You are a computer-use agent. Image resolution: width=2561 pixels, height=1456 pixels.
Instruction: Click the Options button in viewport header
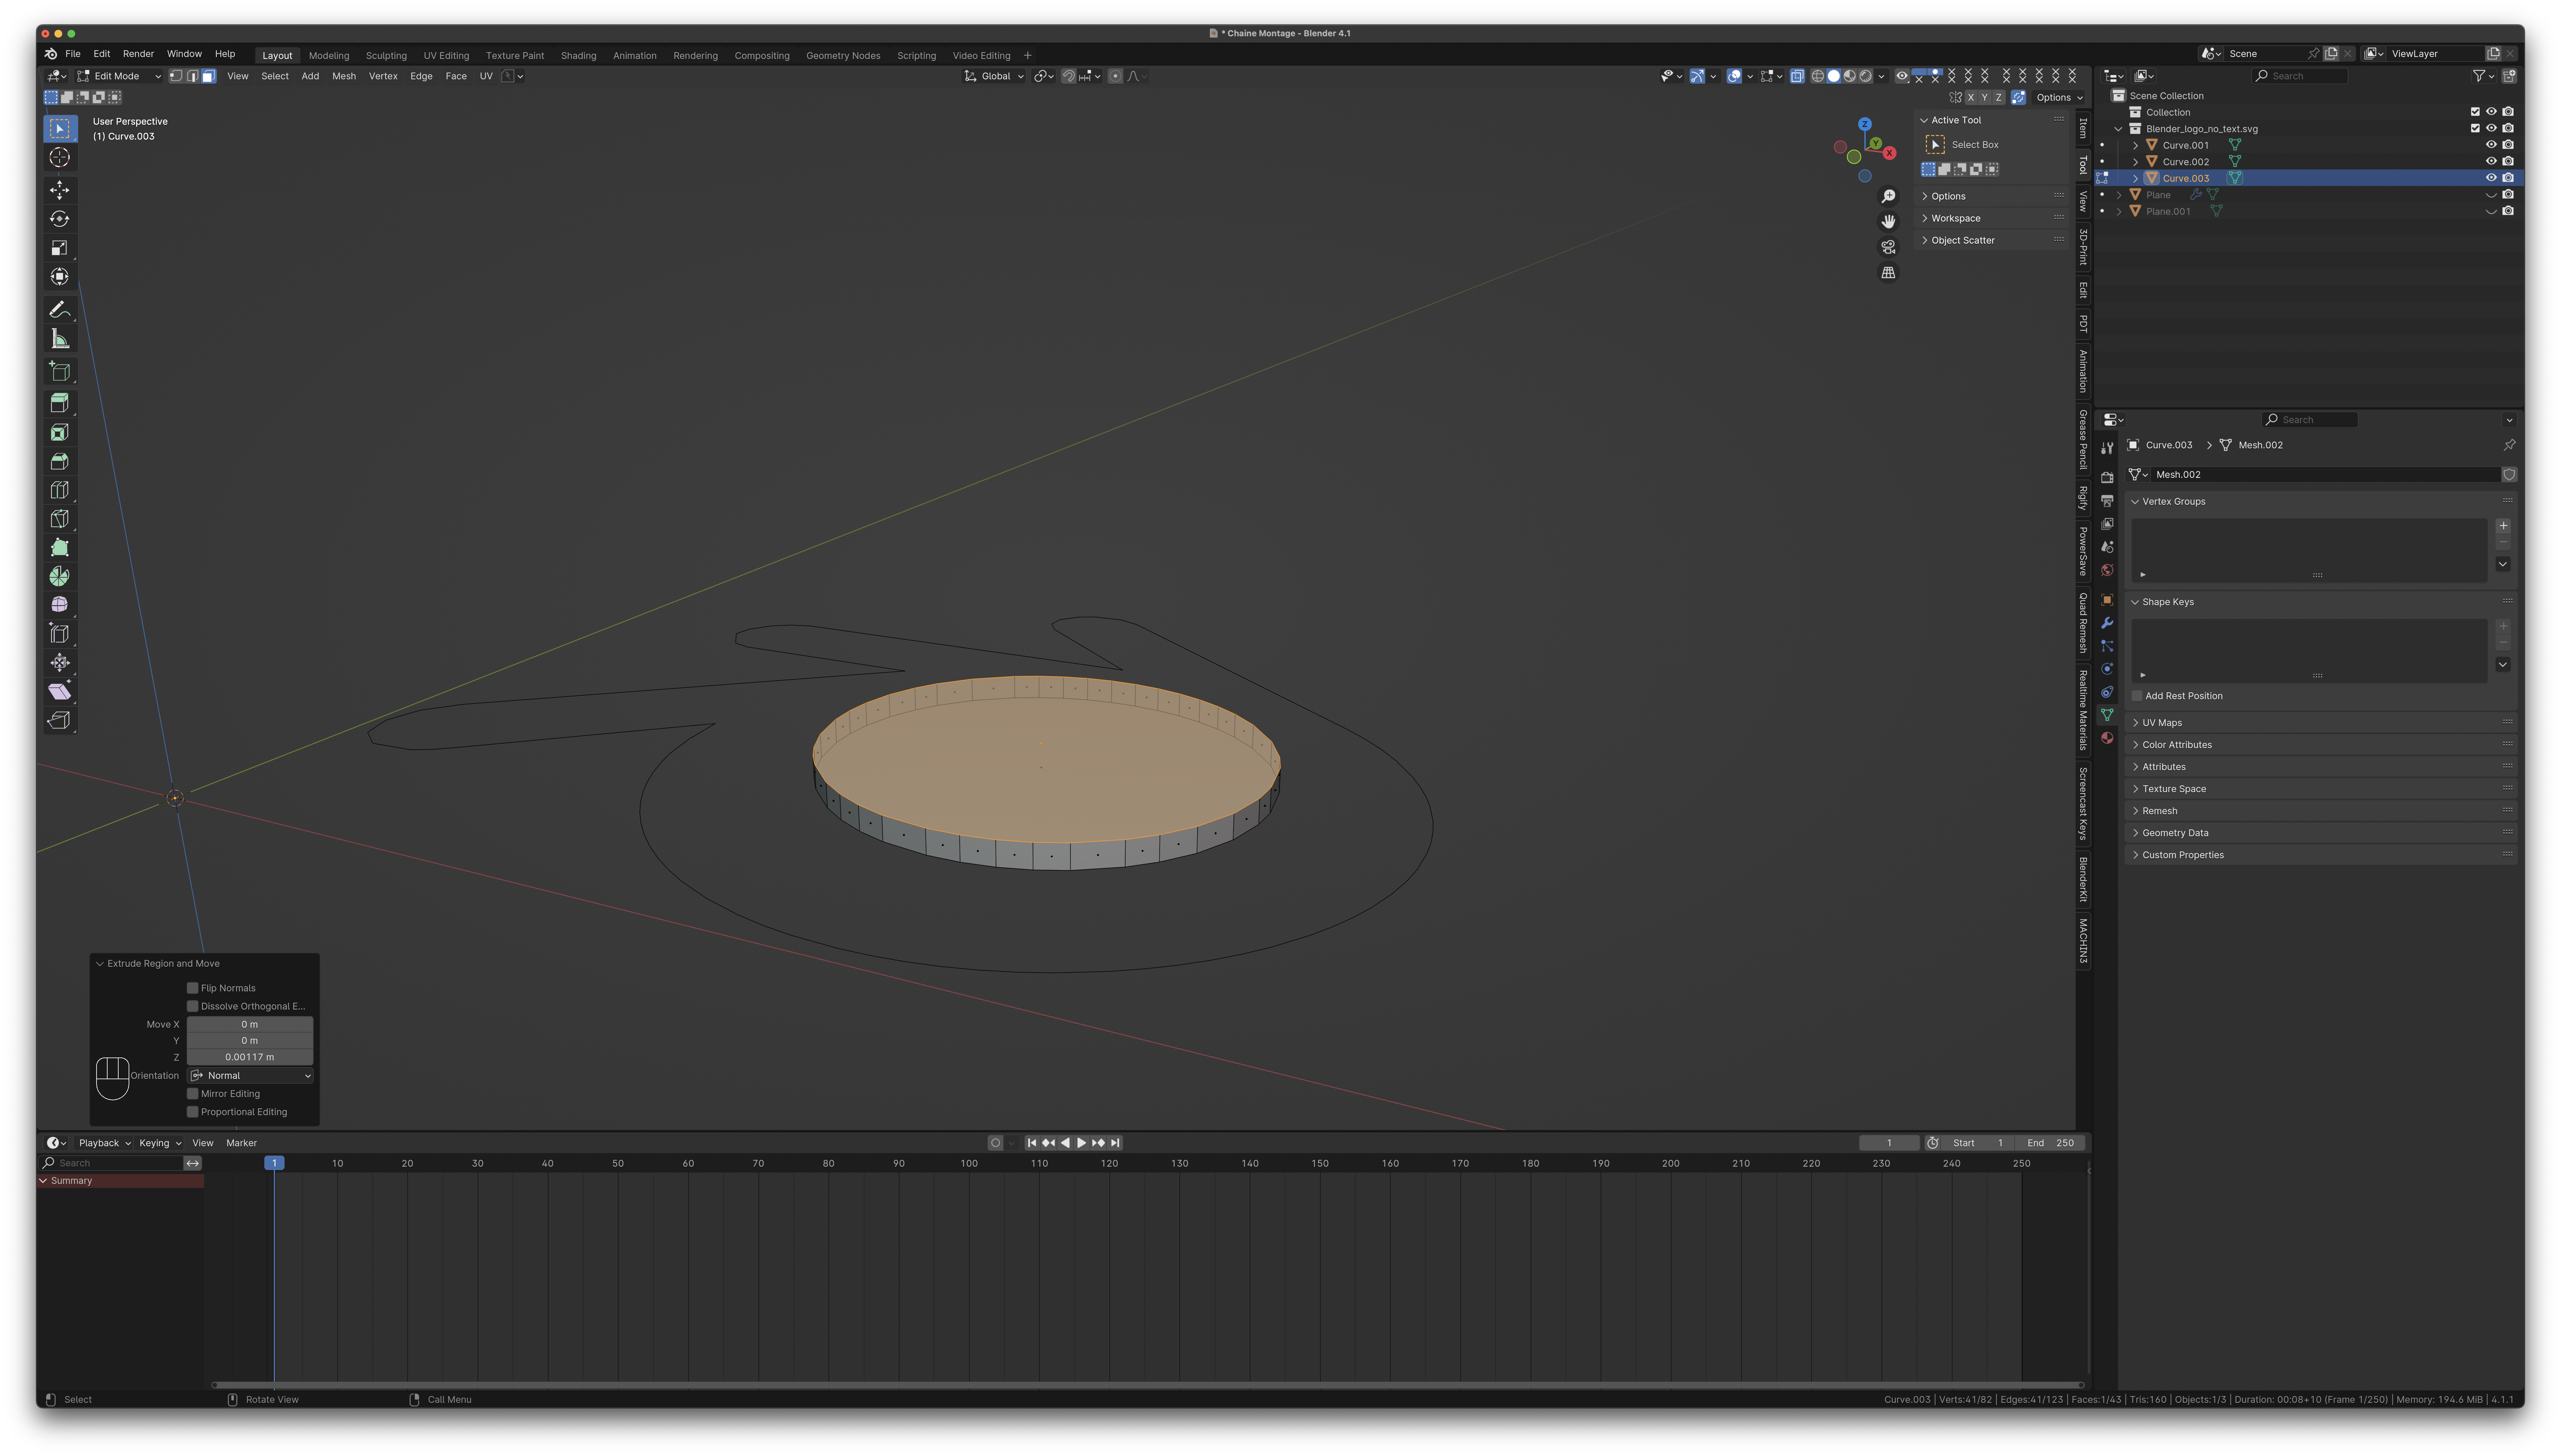(2059, 98)
